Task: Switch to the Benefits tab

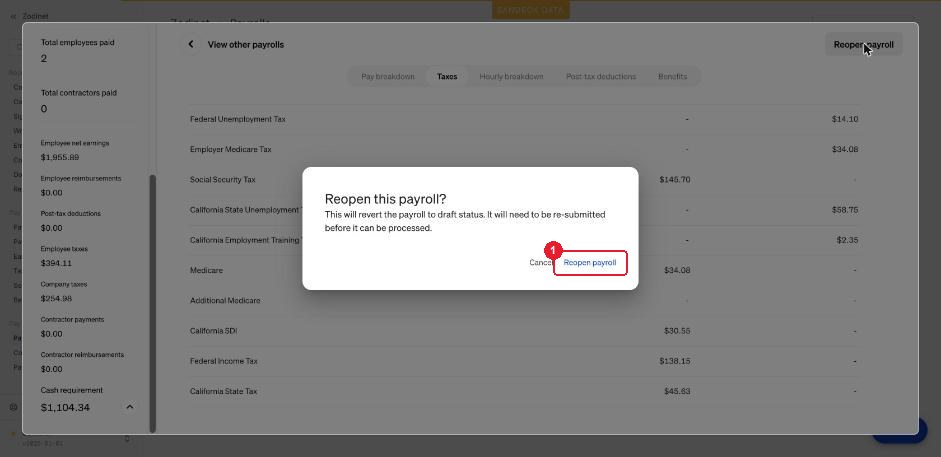Action: pos(672,77)
